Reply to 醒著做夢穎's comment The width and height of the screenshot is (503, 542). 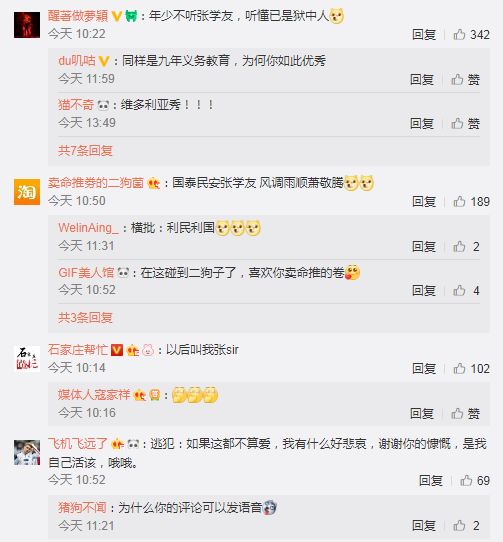click(x=424, y=35)
